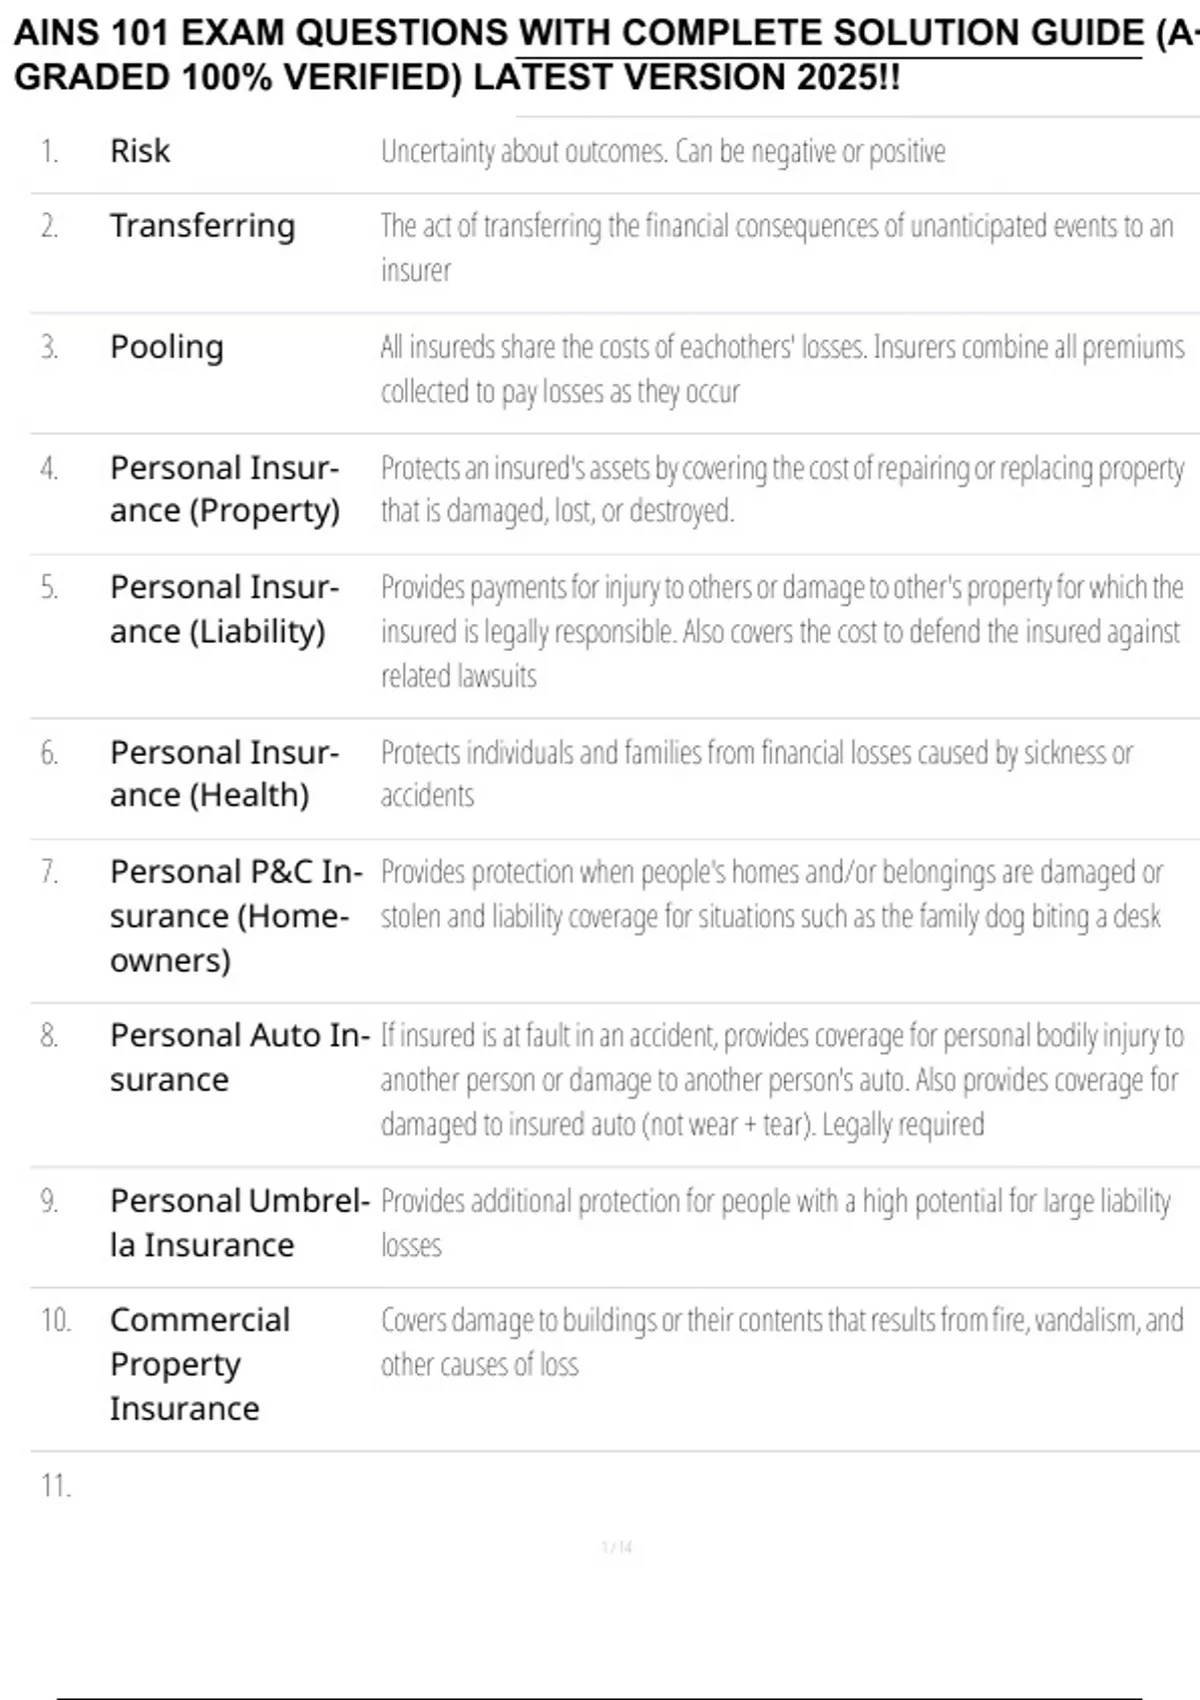Screen dimensions: 1200x1700
Task: Click the "Personal Auto Insurance" term
Action: [240, 1057]
